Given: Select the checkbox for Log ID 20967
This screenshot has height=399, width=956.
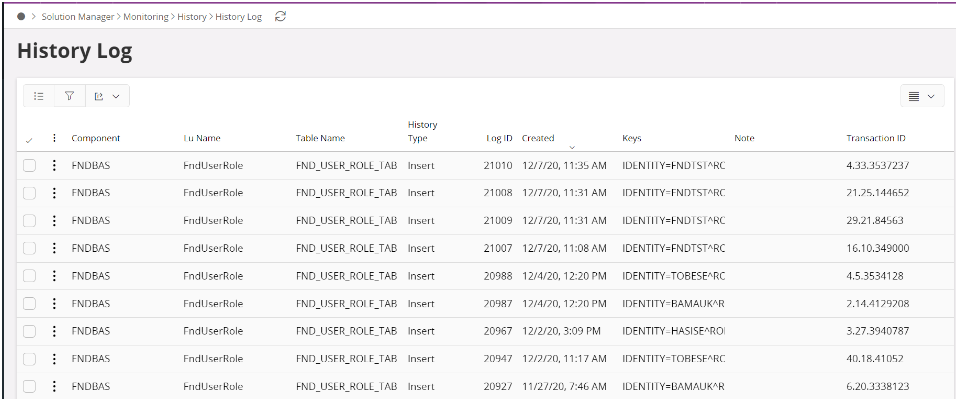Looking at the screenshot, I should pyautogui.click(x=29, y=331).
